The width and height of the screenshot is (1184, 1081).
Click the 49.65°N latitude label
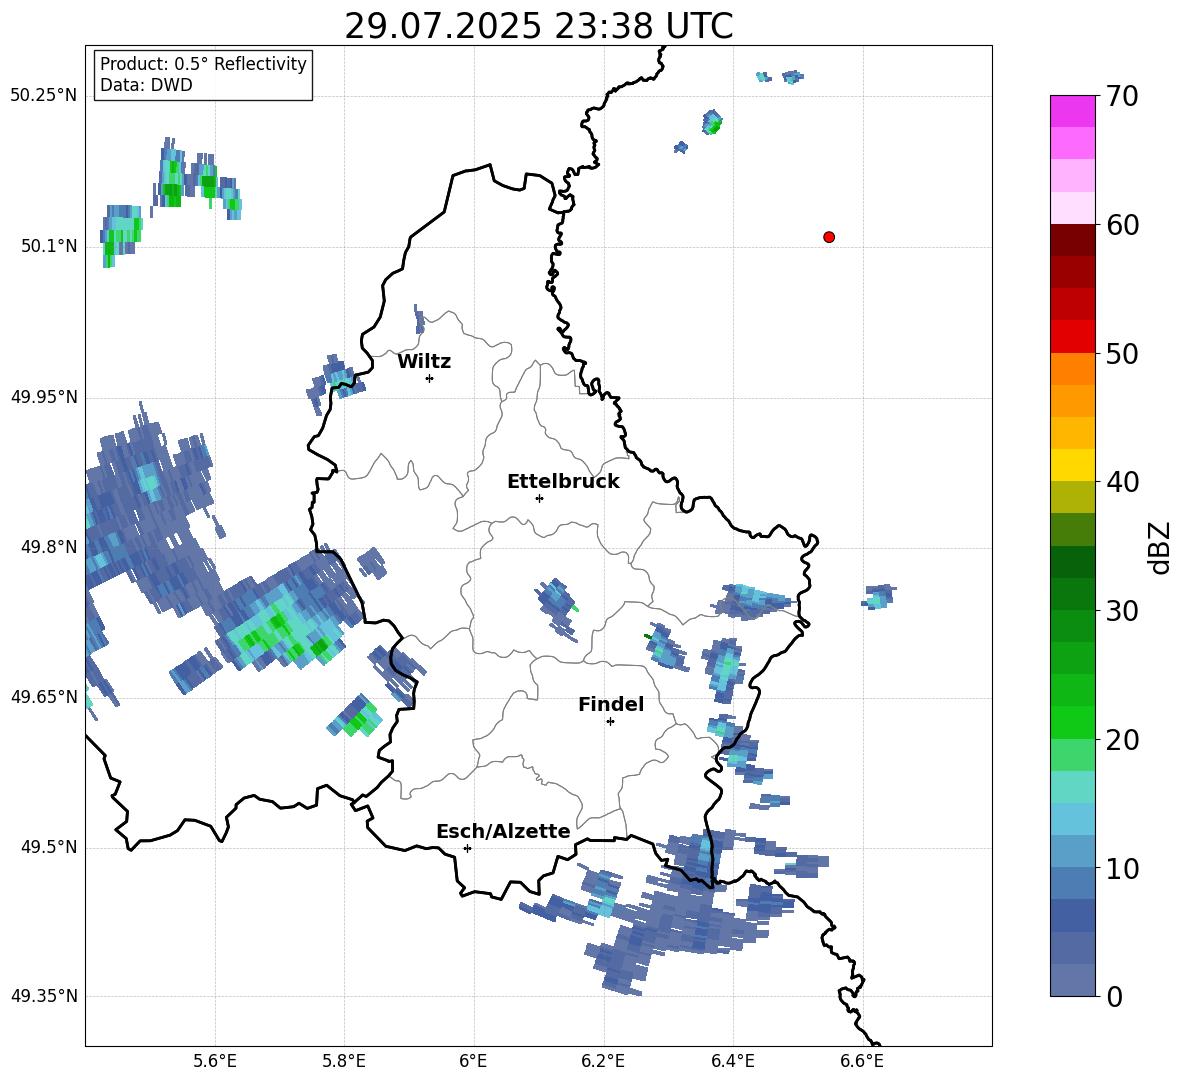click(x=44, y=696)
